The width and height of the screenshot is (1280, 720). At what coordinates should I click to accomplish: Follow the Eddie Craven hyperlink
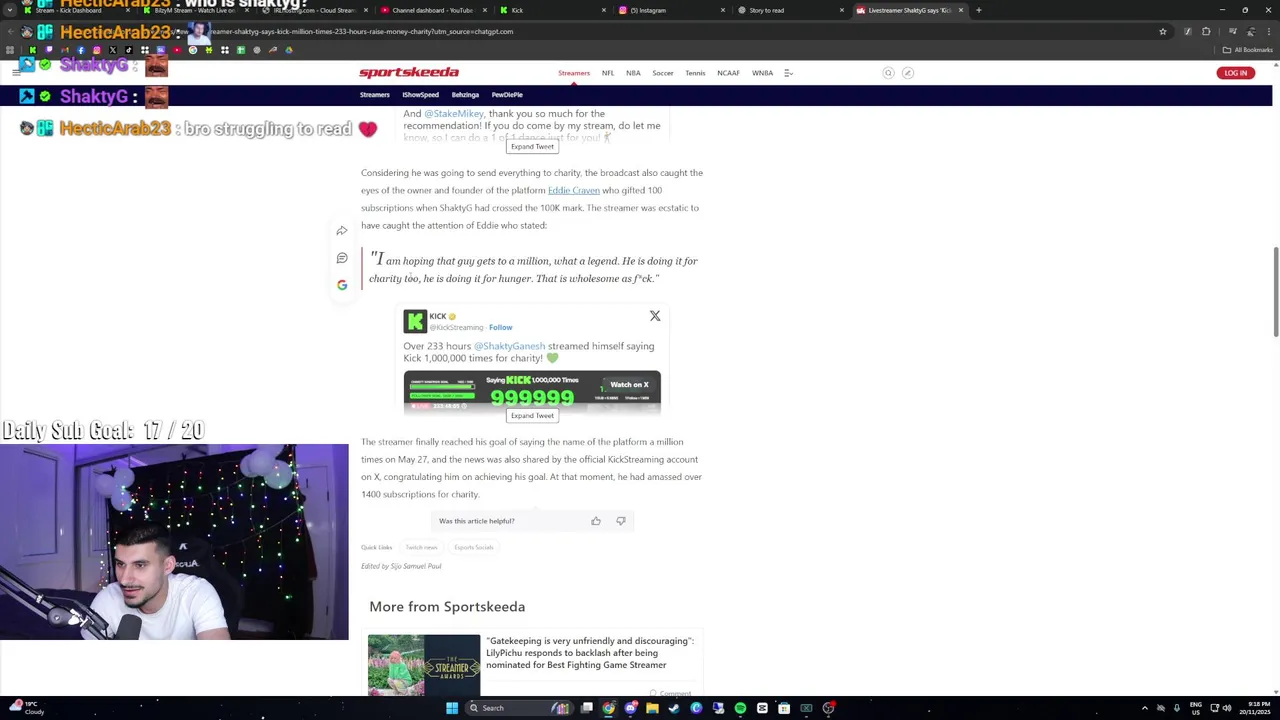click(574, 190)
